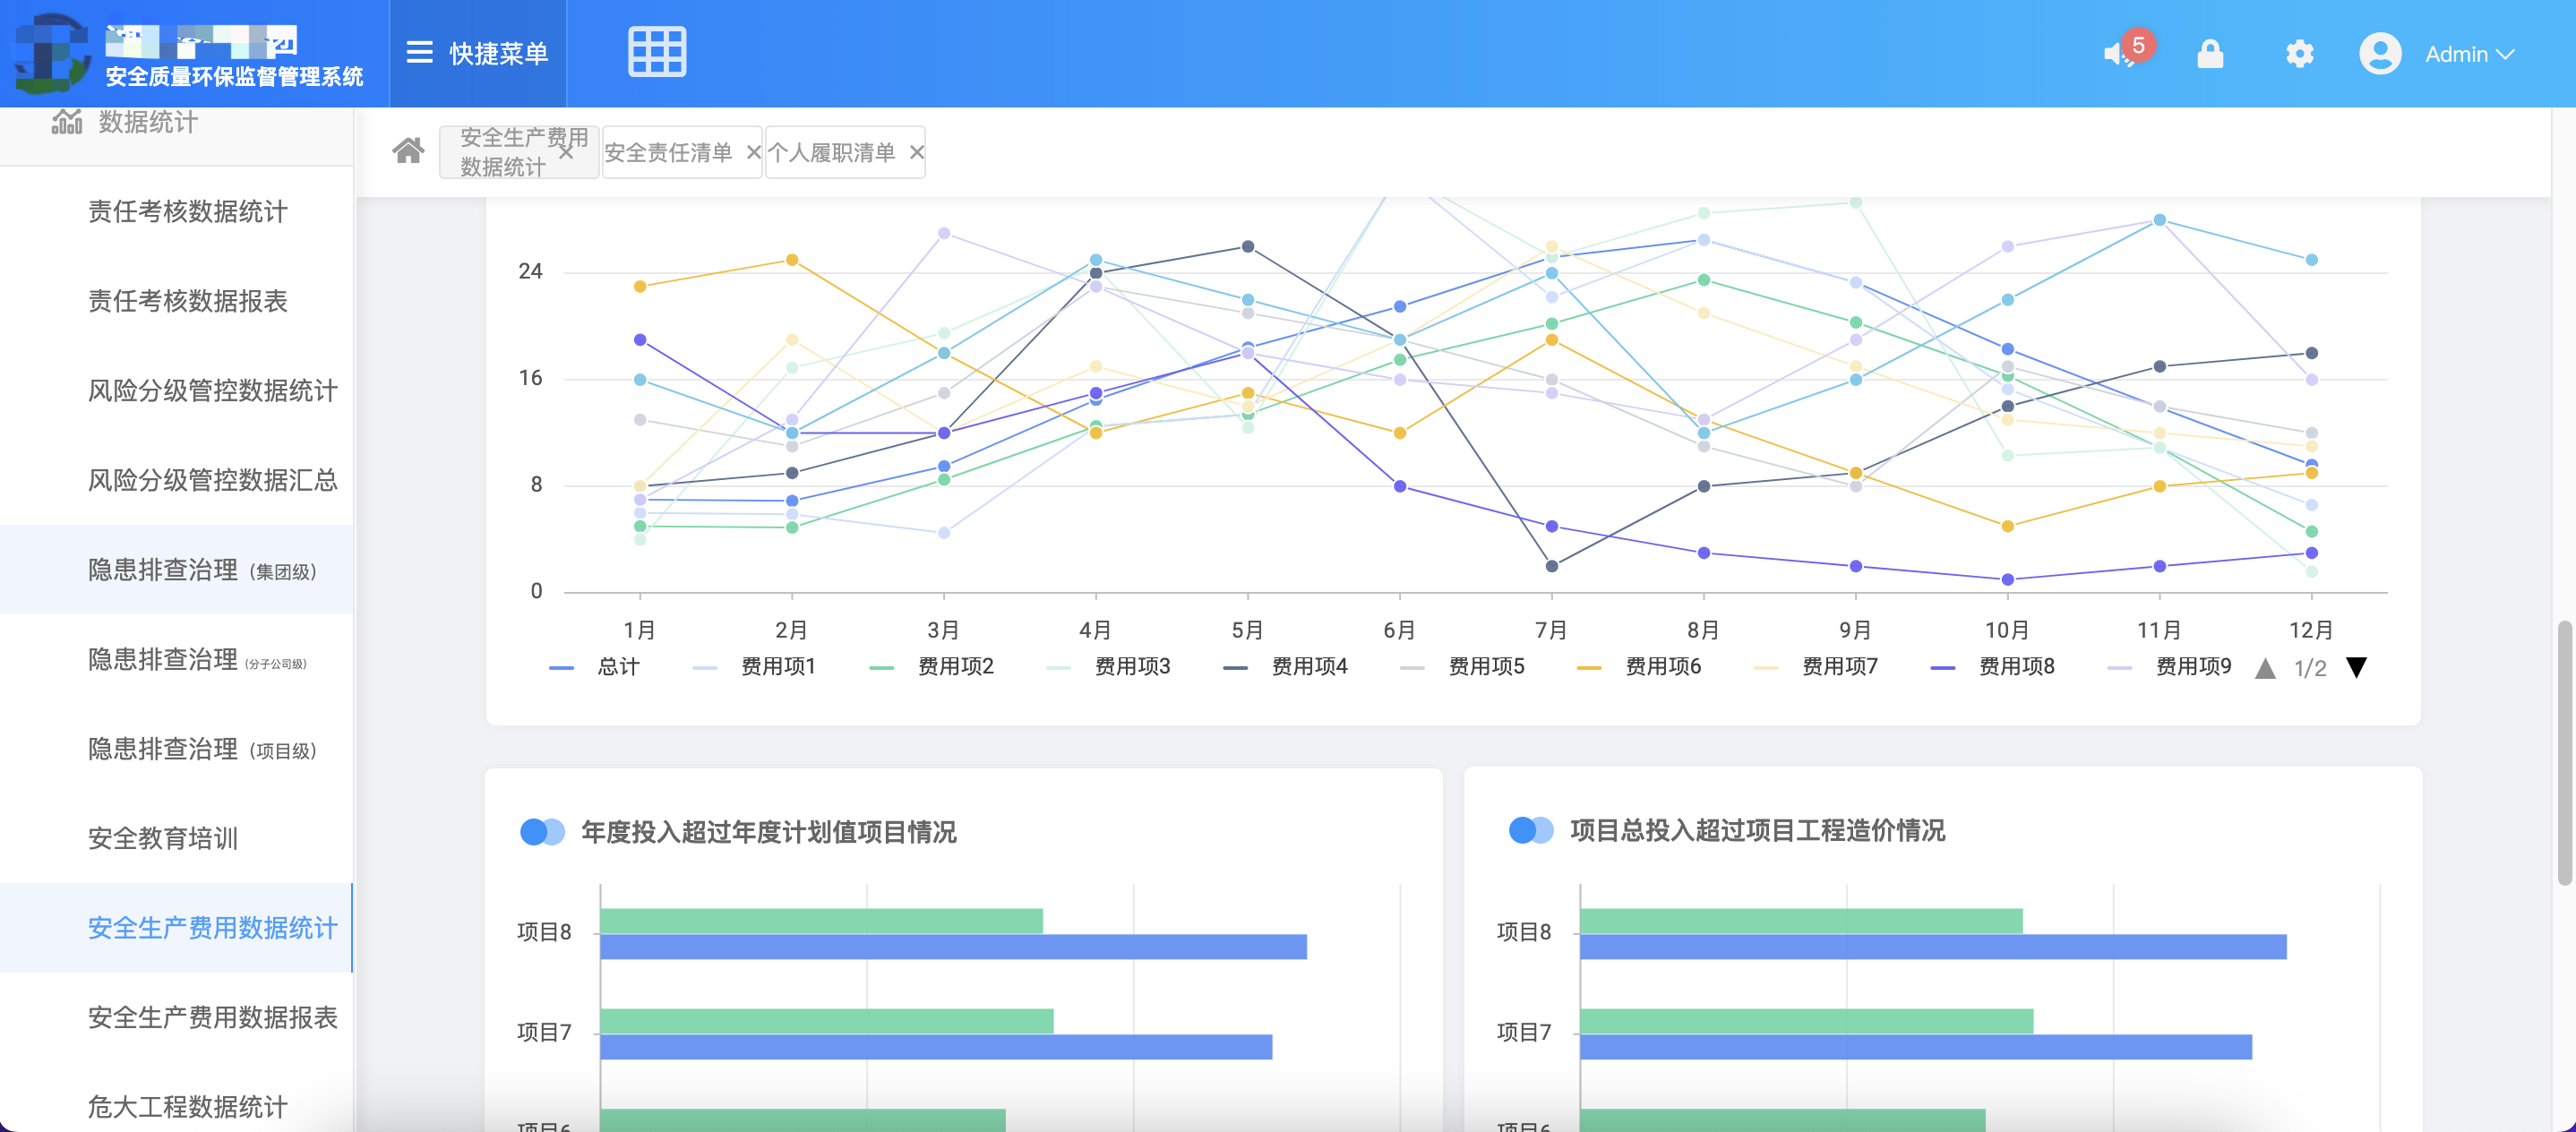This screenshot has width=2576, height=1132.
Task: Click the red badge number 5
Action: point(2138,44)
